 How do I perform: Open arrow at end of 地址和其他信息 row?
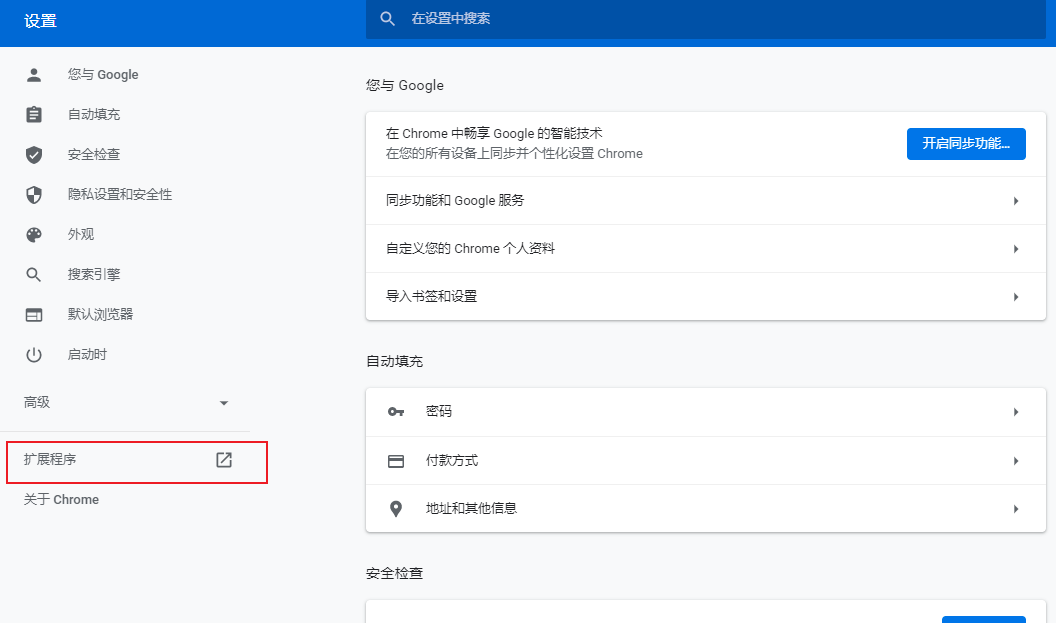coord(1016,509)
